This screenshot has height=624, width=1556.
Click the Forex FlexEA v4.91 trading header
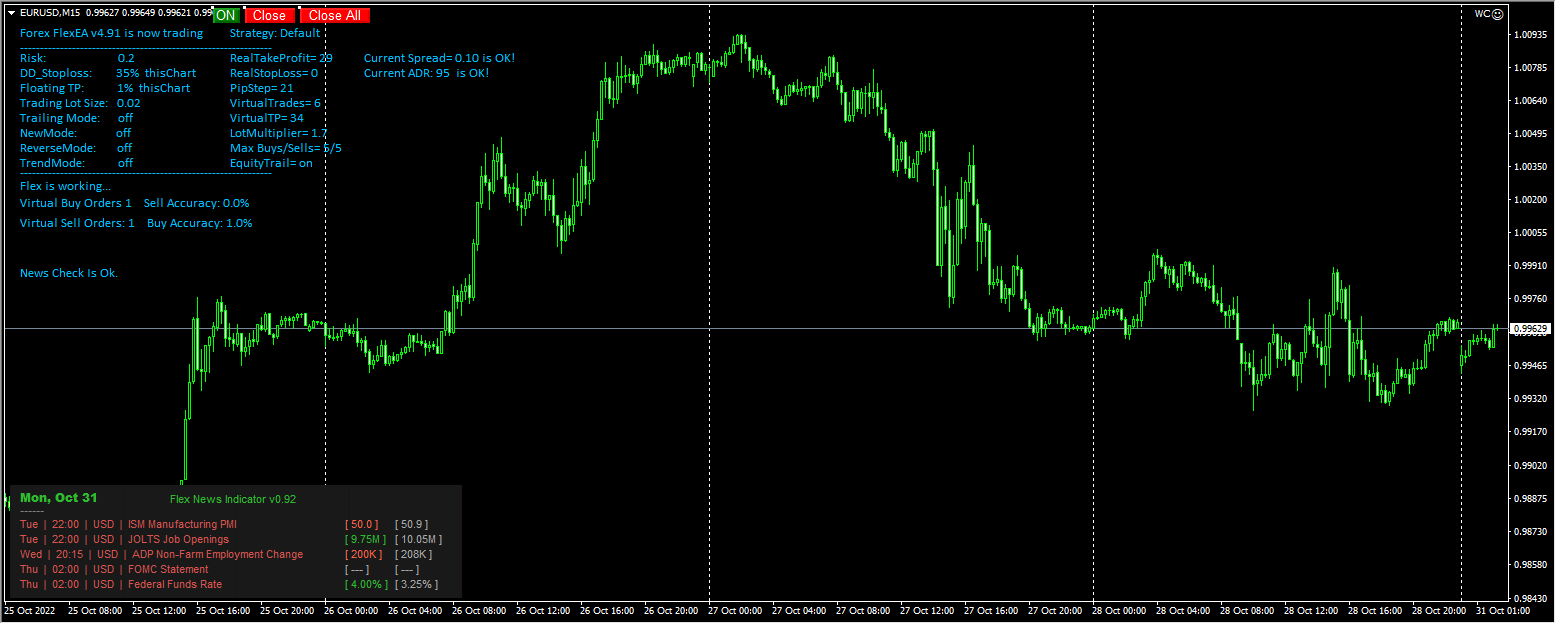tap(111, 32)
